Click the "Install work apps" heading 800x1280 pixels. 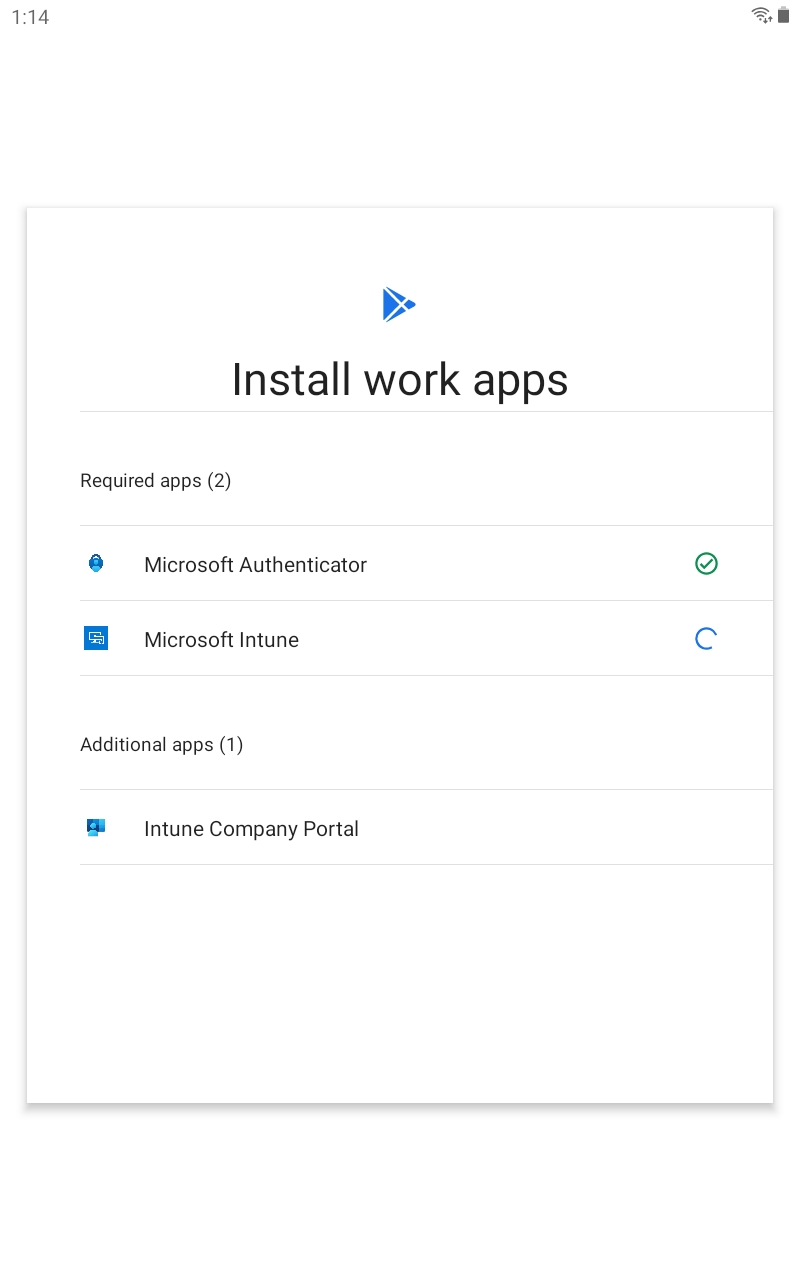click(x=400, y=380)
